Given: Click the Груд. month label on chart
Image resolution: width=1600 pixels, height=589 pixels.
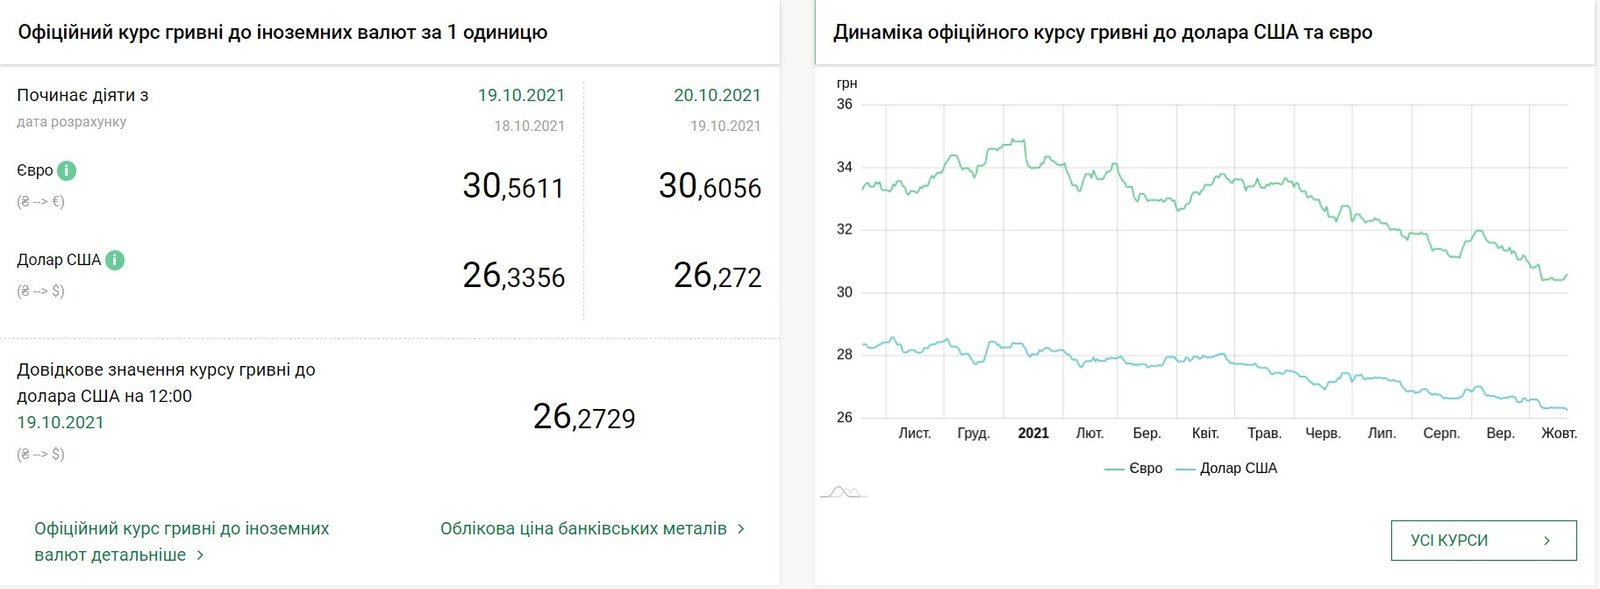Looking at the screenshot, I should pyautogui.click(x=973, y=433).
